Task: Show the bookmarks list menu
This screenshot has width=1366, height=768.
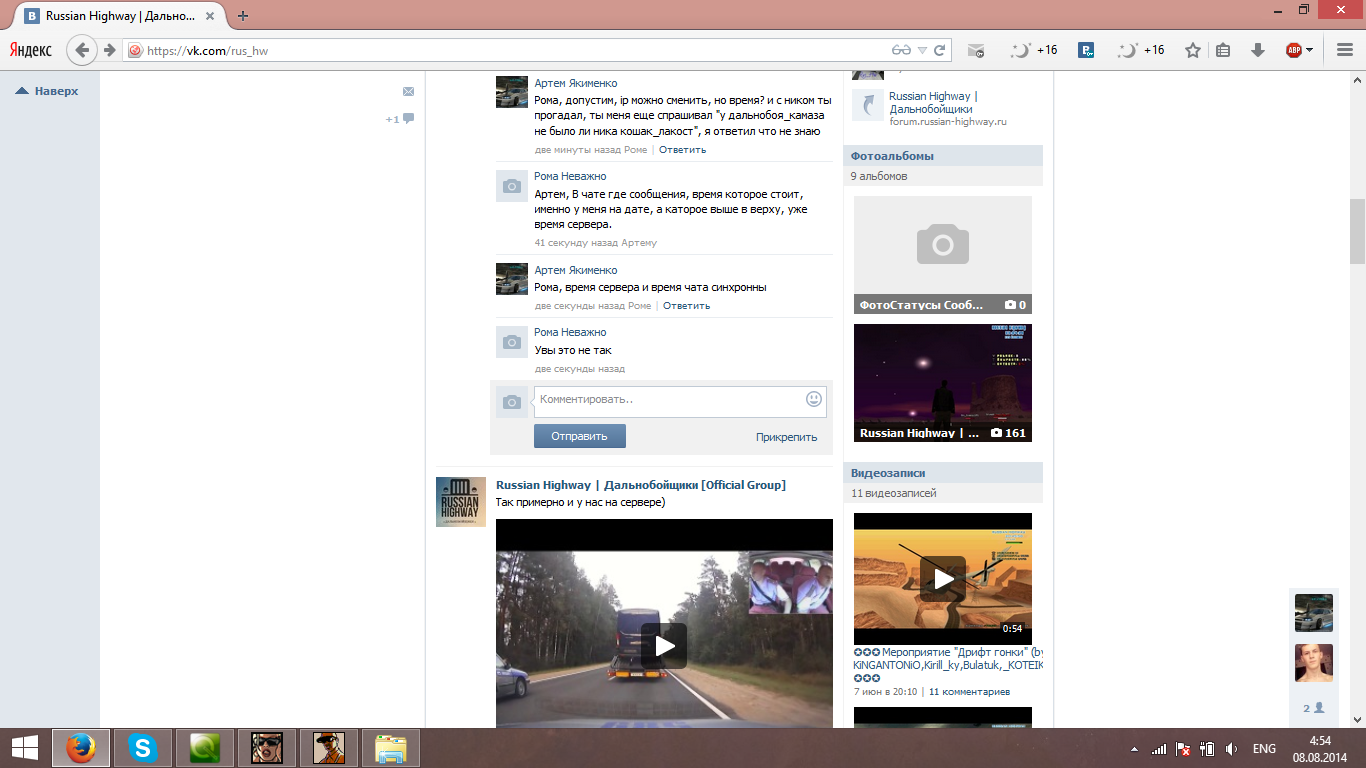Action: tap(1222, 50)
